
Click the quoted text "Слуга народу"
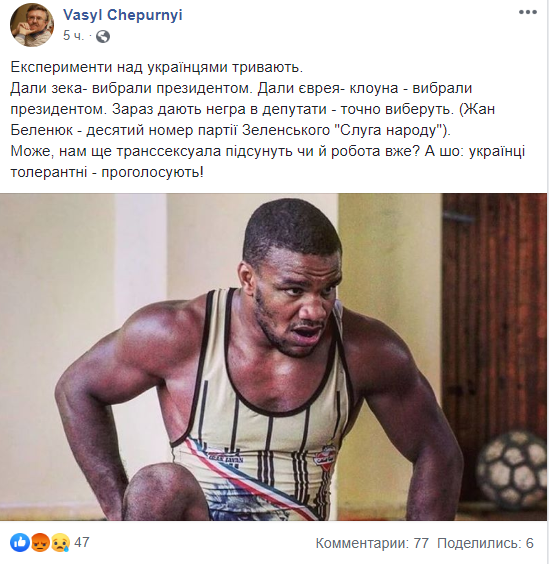coord(391,130)
